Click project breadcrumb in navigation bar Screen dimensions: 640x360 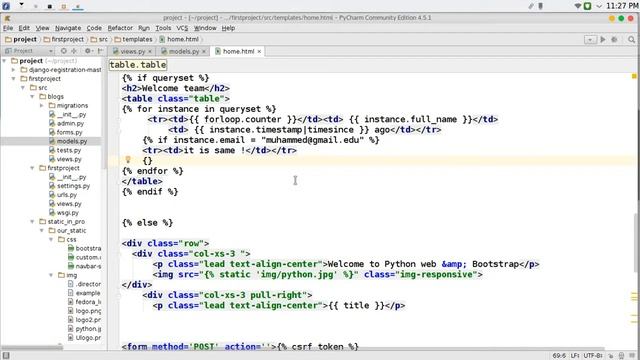[21, 40]
